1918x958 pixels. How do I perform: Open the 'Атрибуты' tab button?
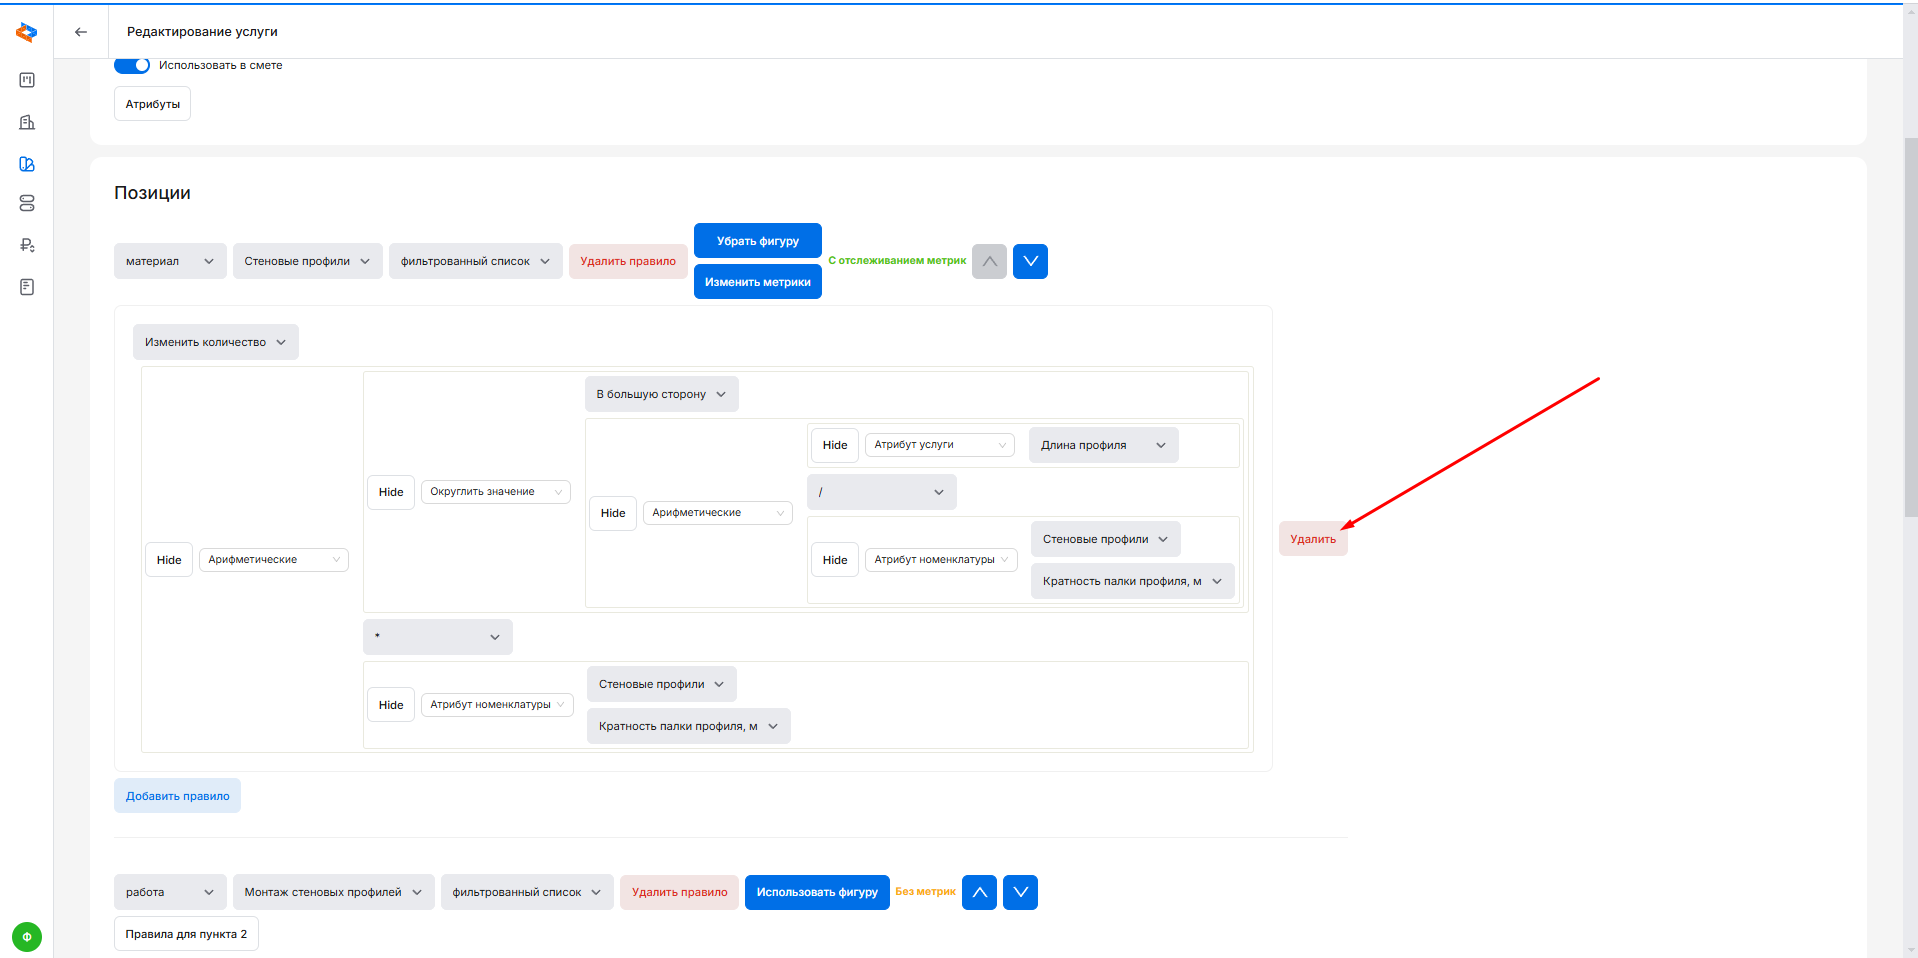[152, 104]
